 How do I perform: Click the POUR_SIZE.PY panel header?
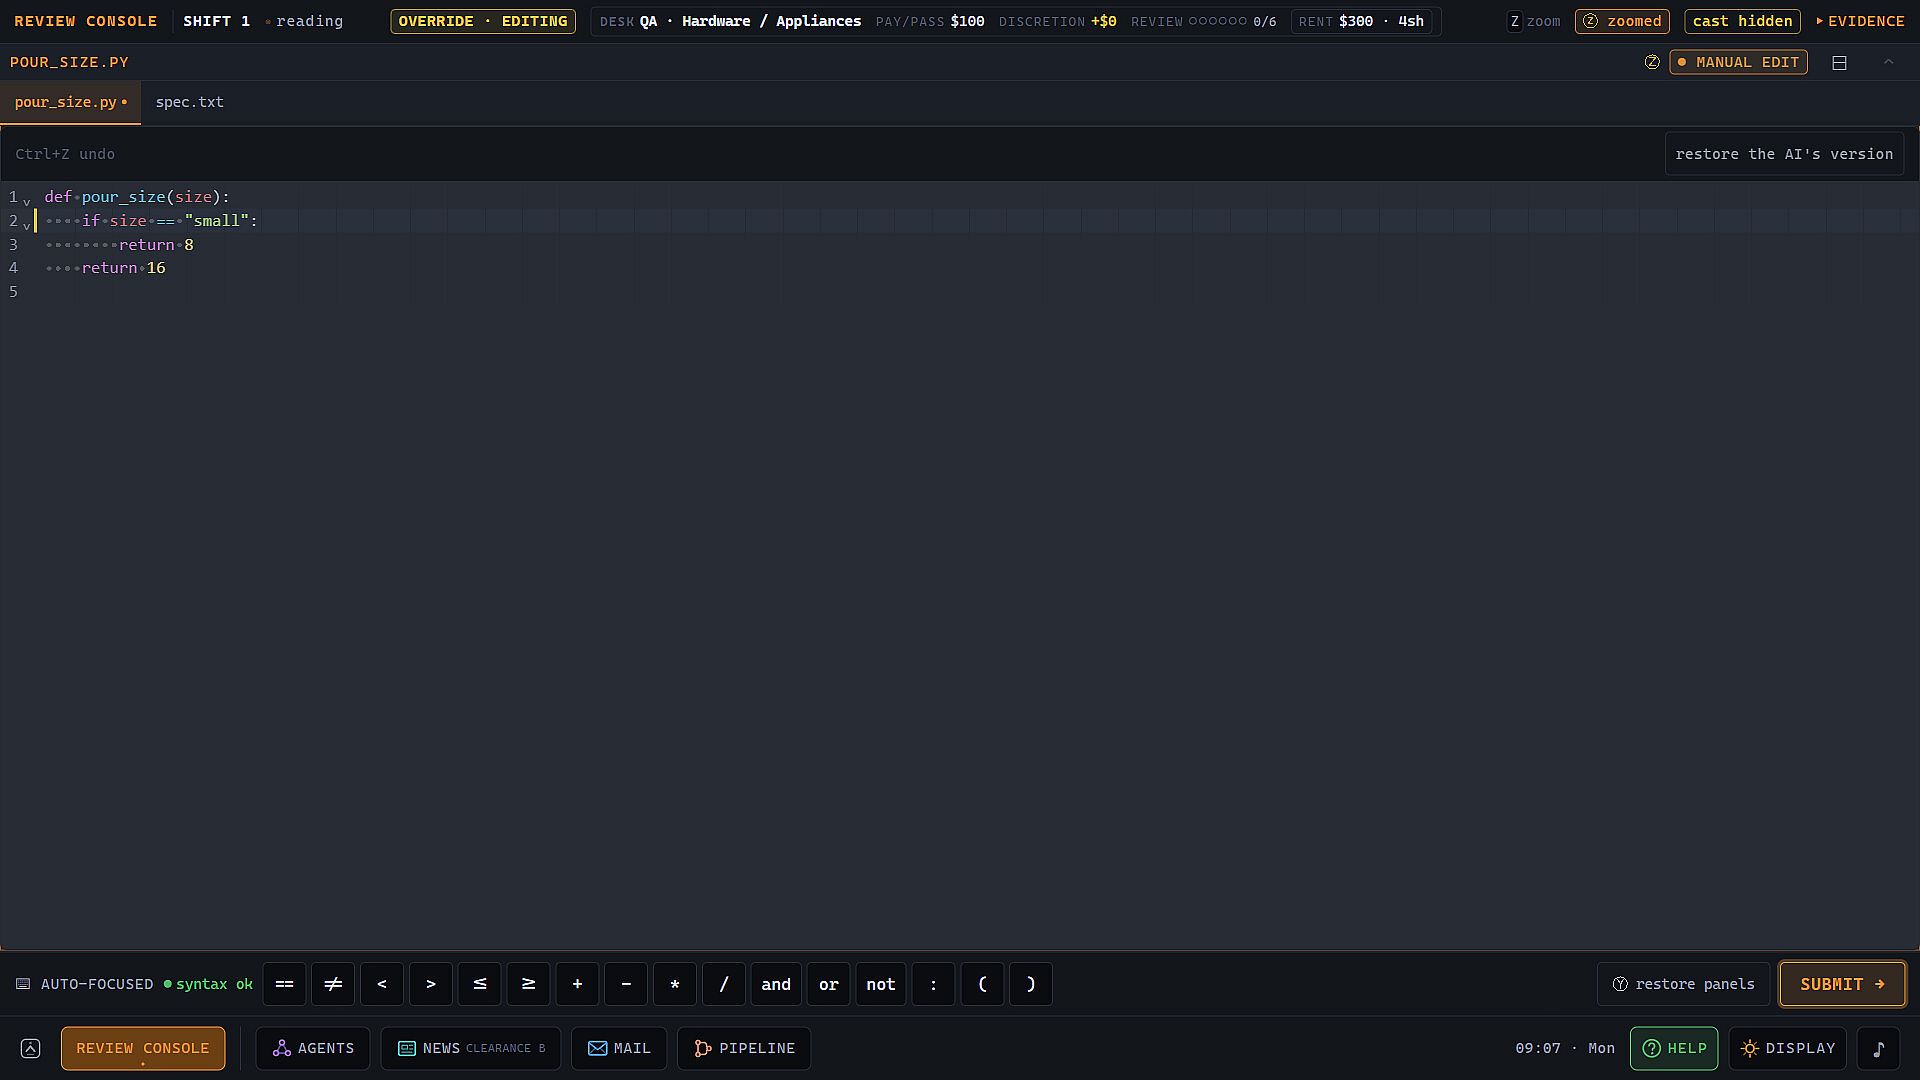[69, 62]
